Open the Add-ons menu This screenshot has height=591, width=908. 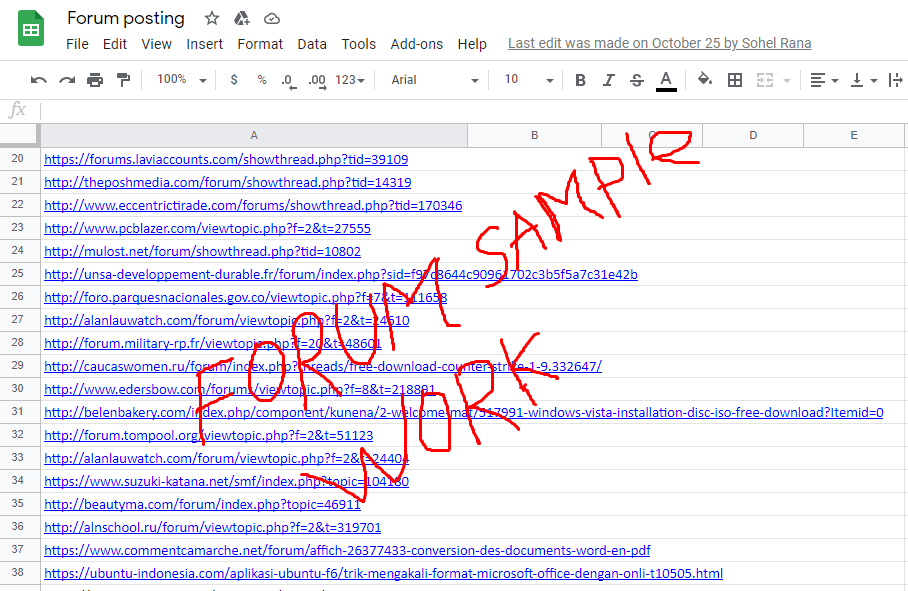click(x=416, y=44)
